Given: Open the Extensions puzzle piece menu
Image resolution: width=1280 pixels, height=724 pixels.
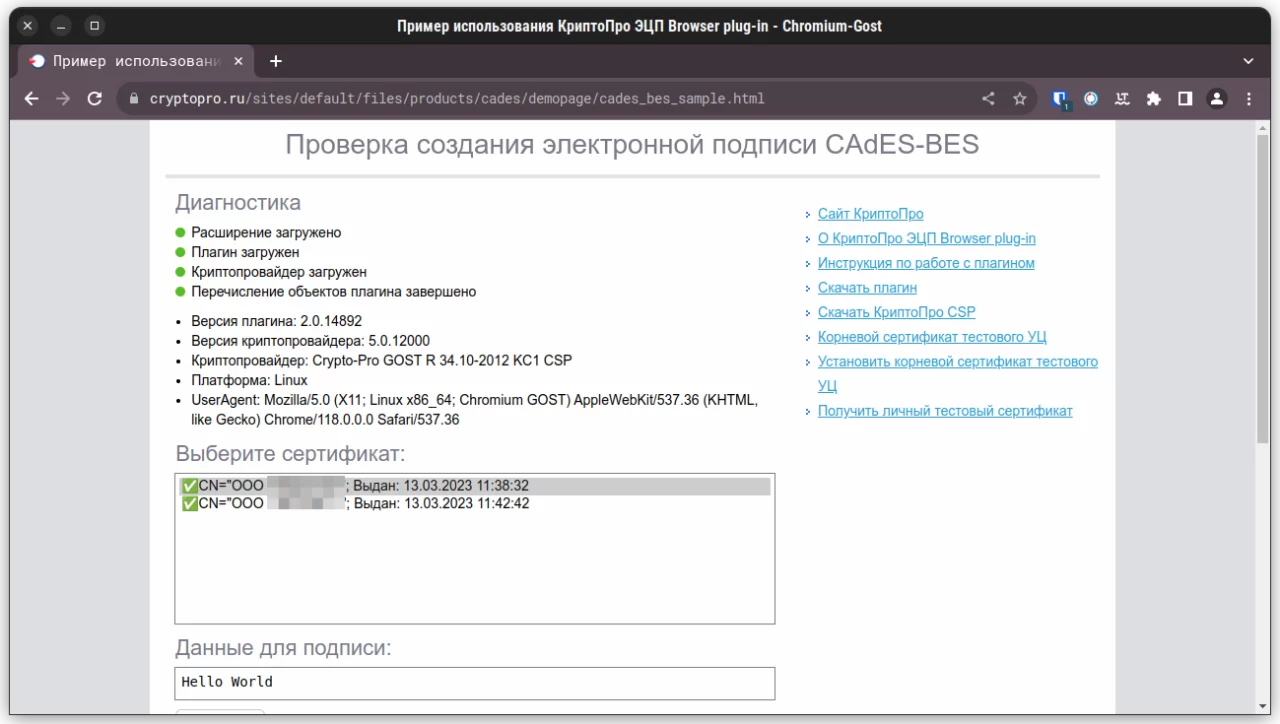Looking at the screenshot, I should click(x=1154, y=99).
